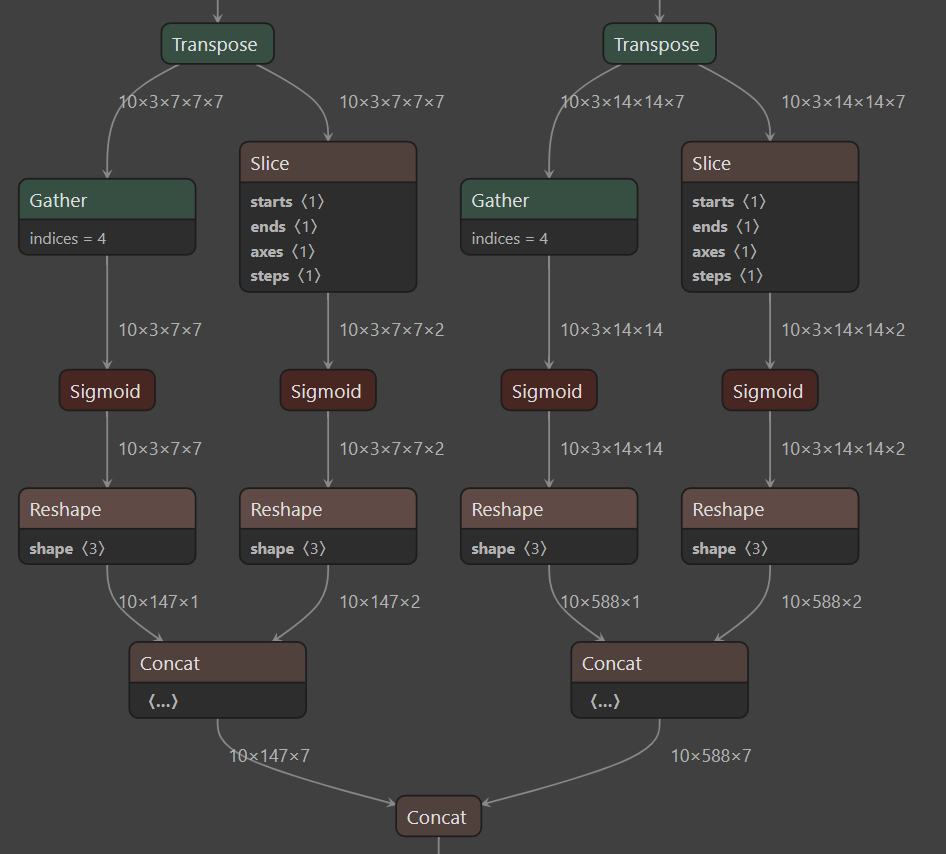
Task: Select the right Transpose node
Action: point(659,44)
